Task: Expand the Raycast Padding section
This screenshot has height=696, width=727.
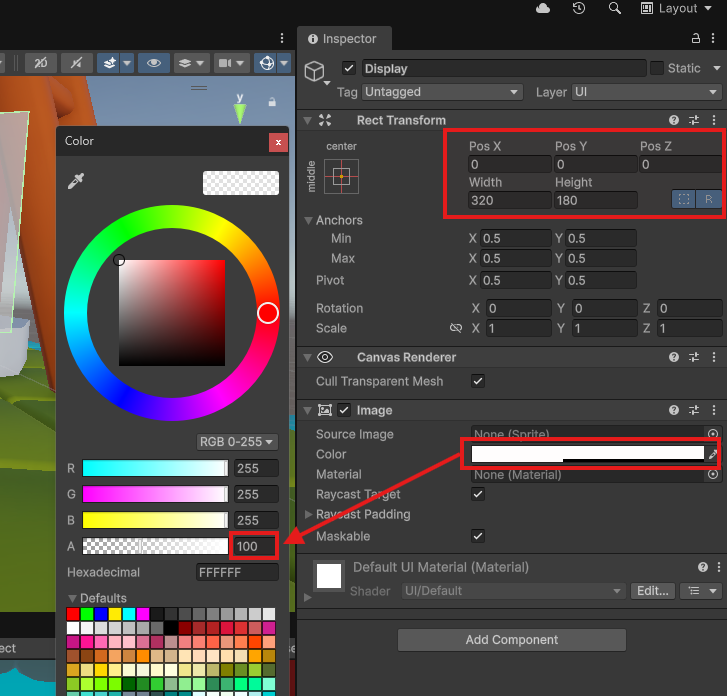Action: [308, 514]
